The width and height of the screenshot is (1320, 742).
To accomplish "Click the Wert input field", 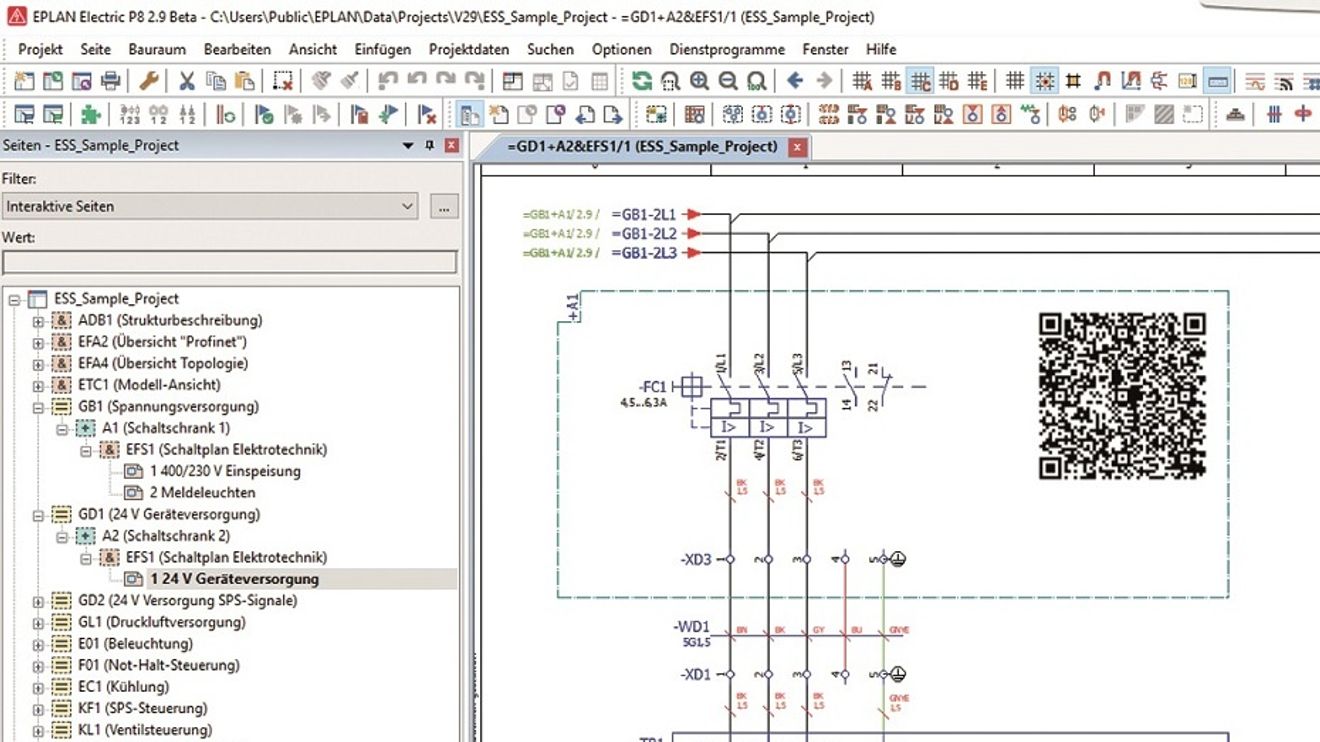I will point(229,263).
